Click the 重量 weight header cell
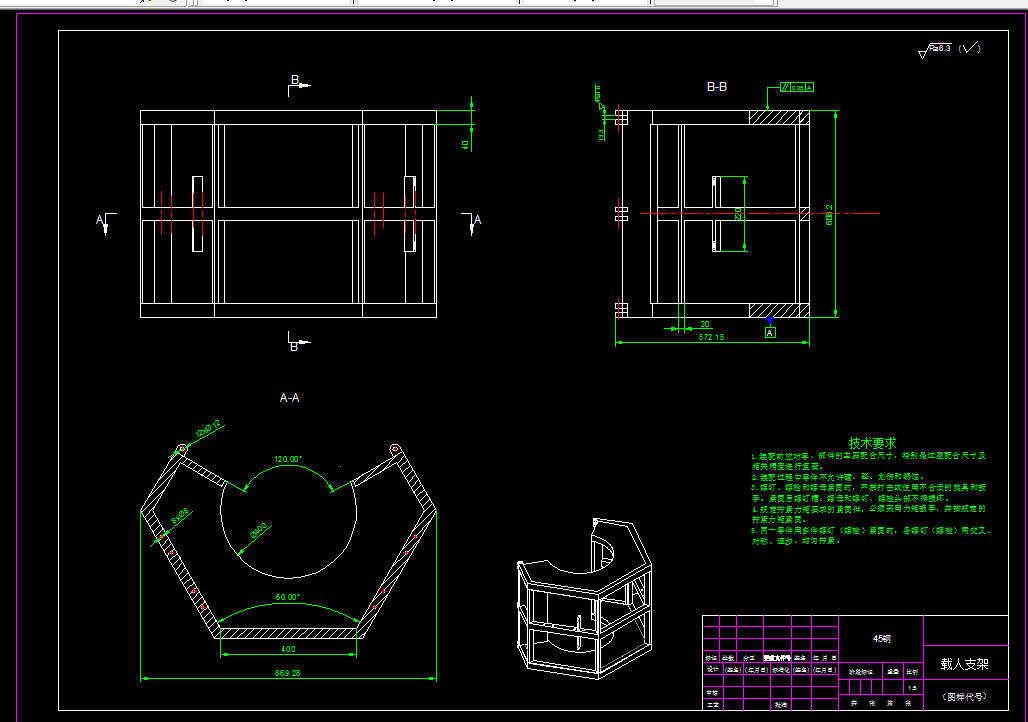1028x722 pixels. pos(893,672)
